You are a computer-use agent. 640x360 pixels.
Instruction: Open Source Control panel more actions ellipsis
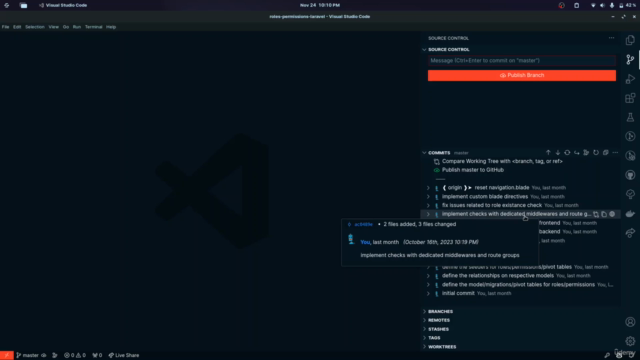[611, 38]
